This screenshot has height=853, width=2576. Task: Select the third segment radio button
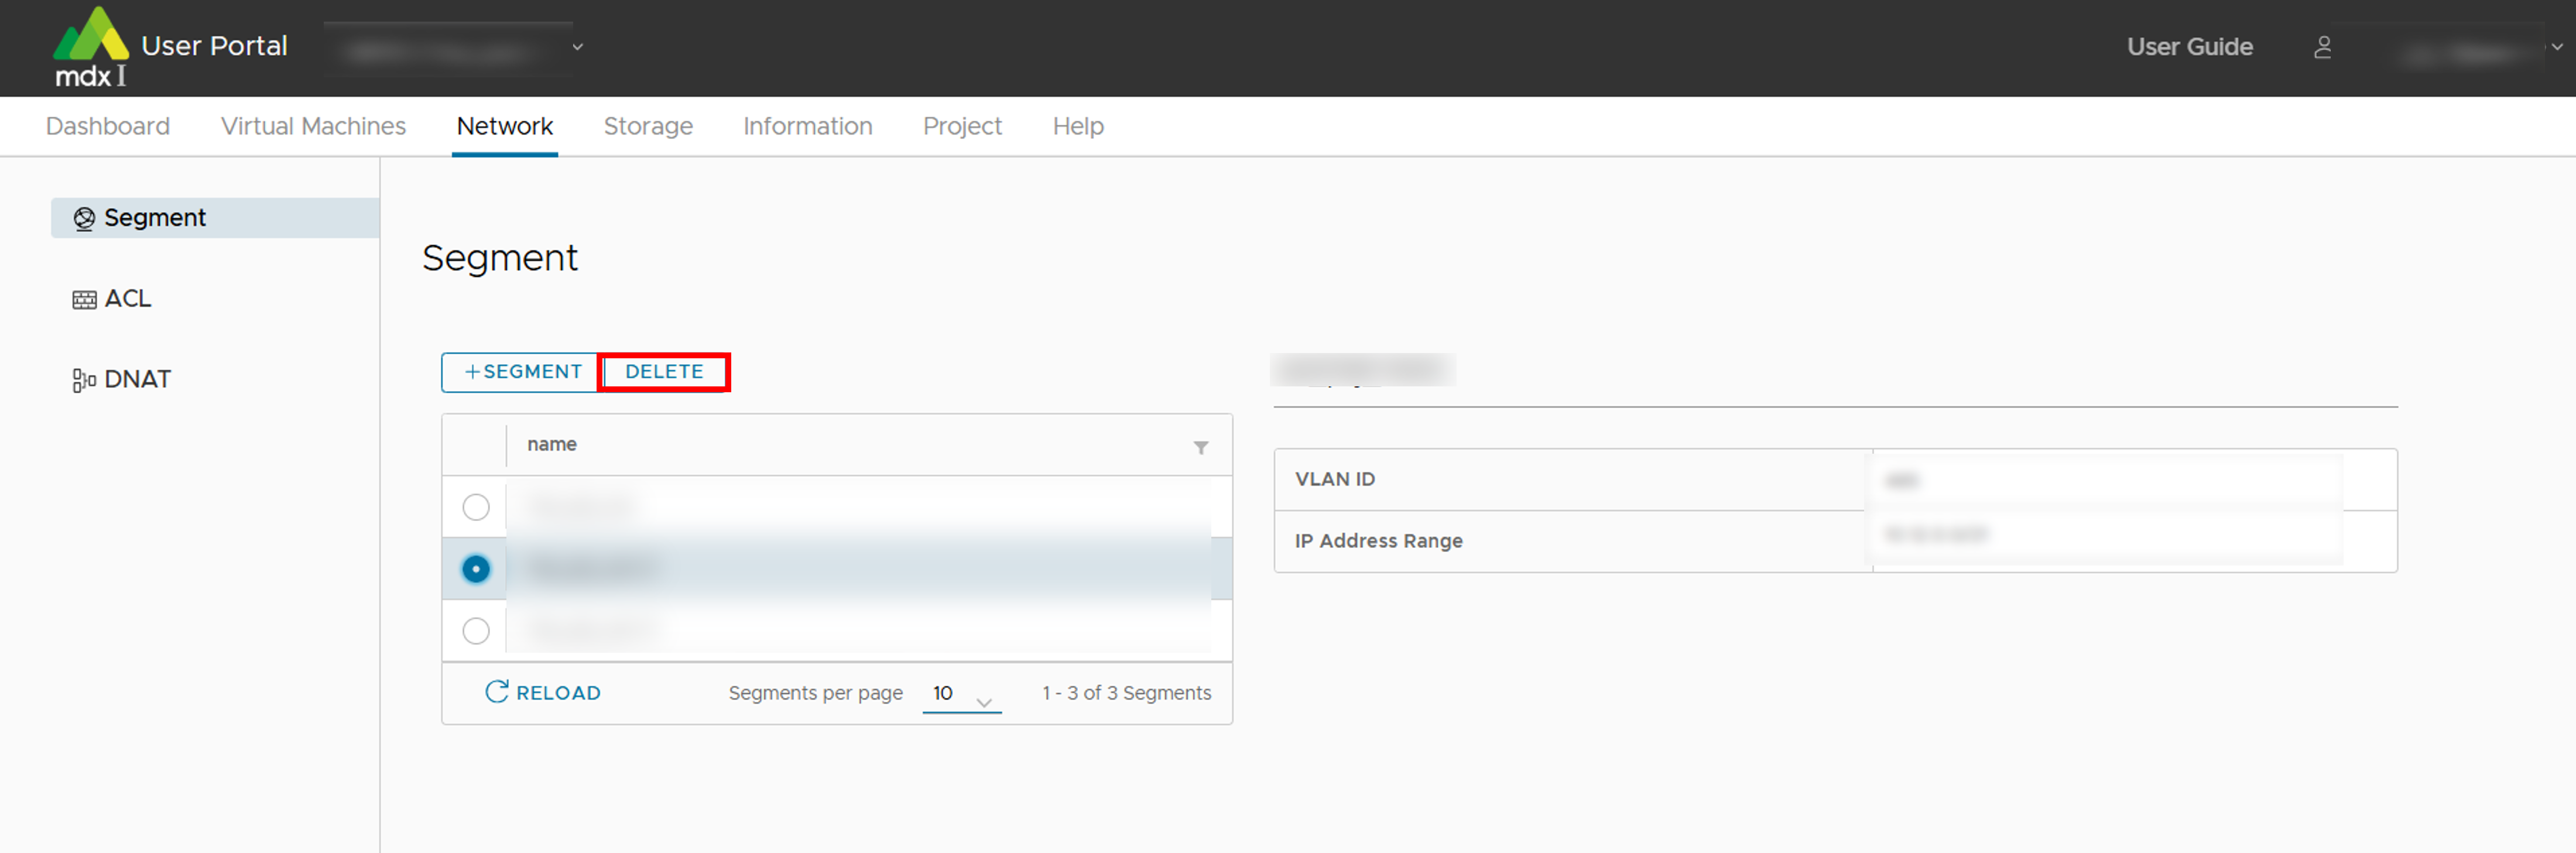pyautogui.click(x=476, y=631)
